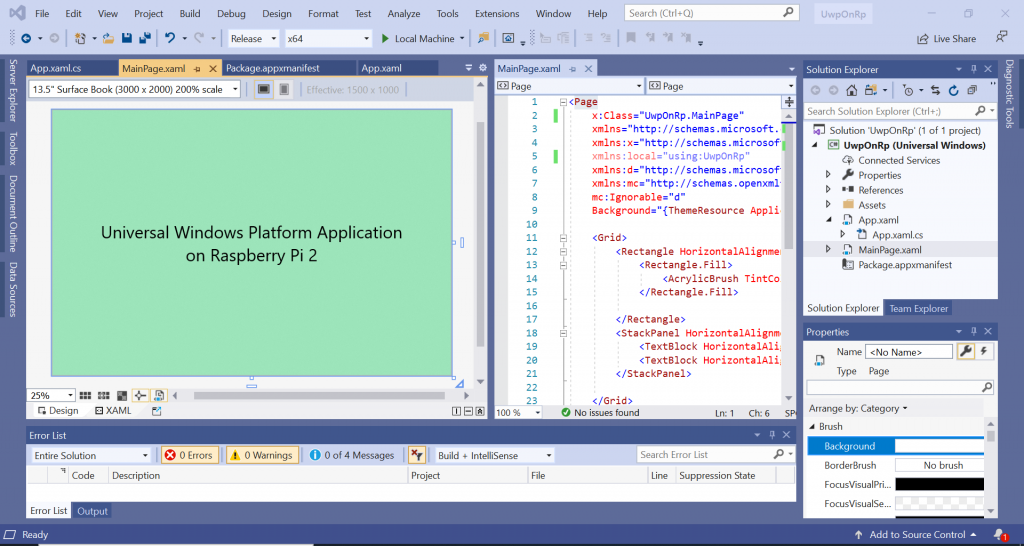Image resolution: width=1024 pixels, height=546 pixels.
Task: Open notifications bell in status bar
Action: click(x=999, y=535)
